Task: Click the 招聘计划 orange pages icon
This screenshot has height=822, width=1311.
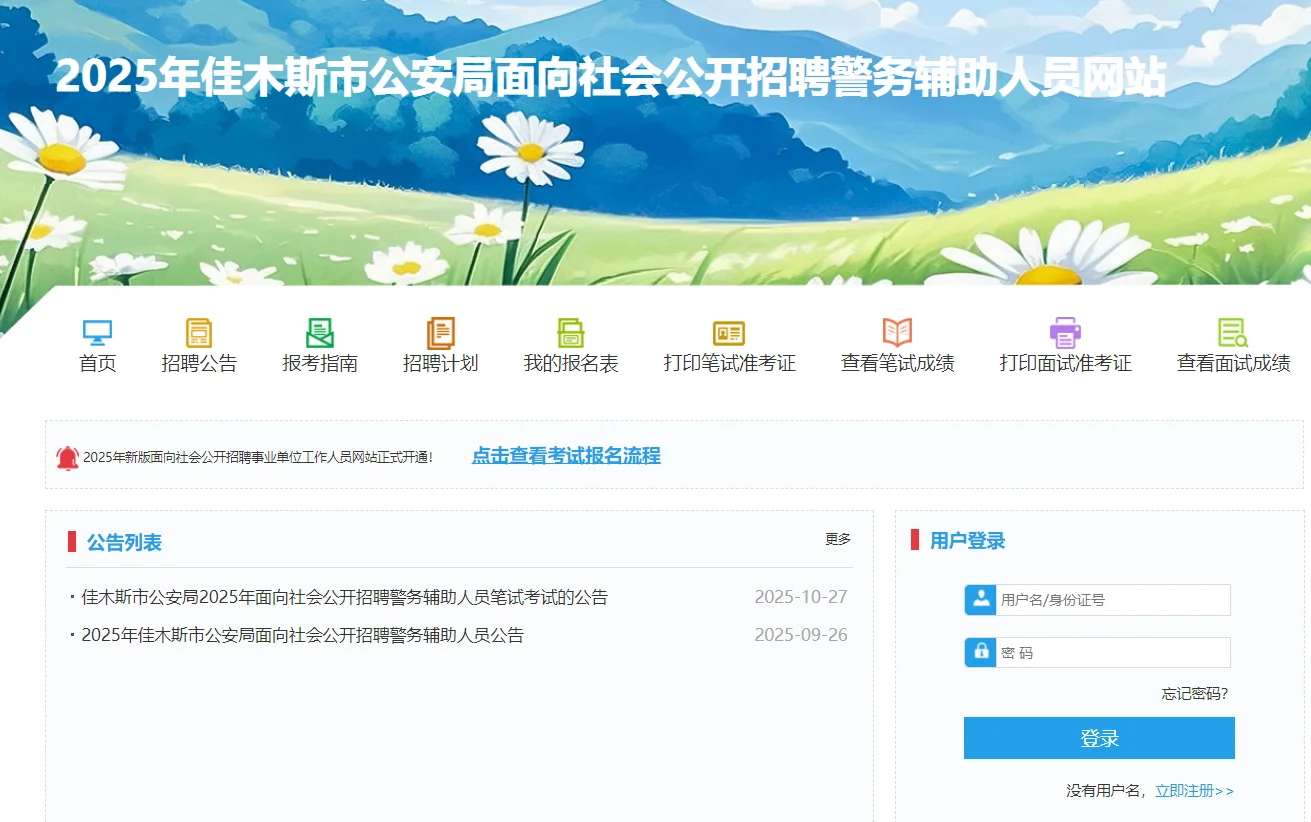Action: click(441, 333)
